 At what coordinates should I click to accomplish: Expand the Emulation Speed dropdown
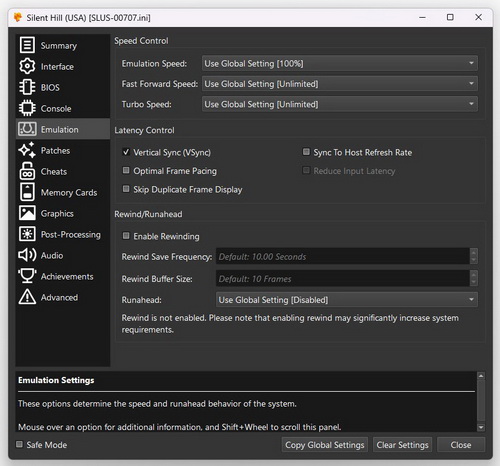coord(340,63)
